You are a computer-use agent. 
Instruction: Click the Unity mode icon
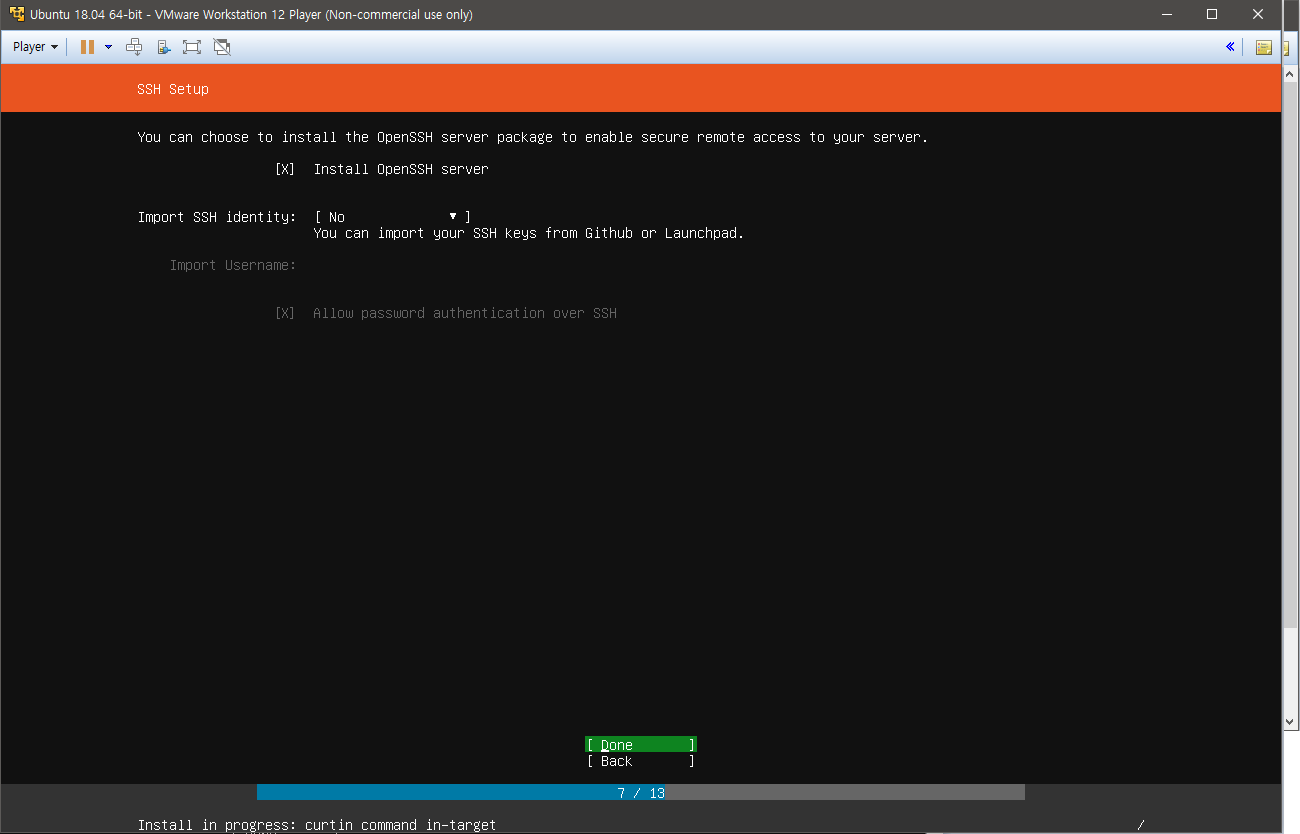click(x=222, y=47)
